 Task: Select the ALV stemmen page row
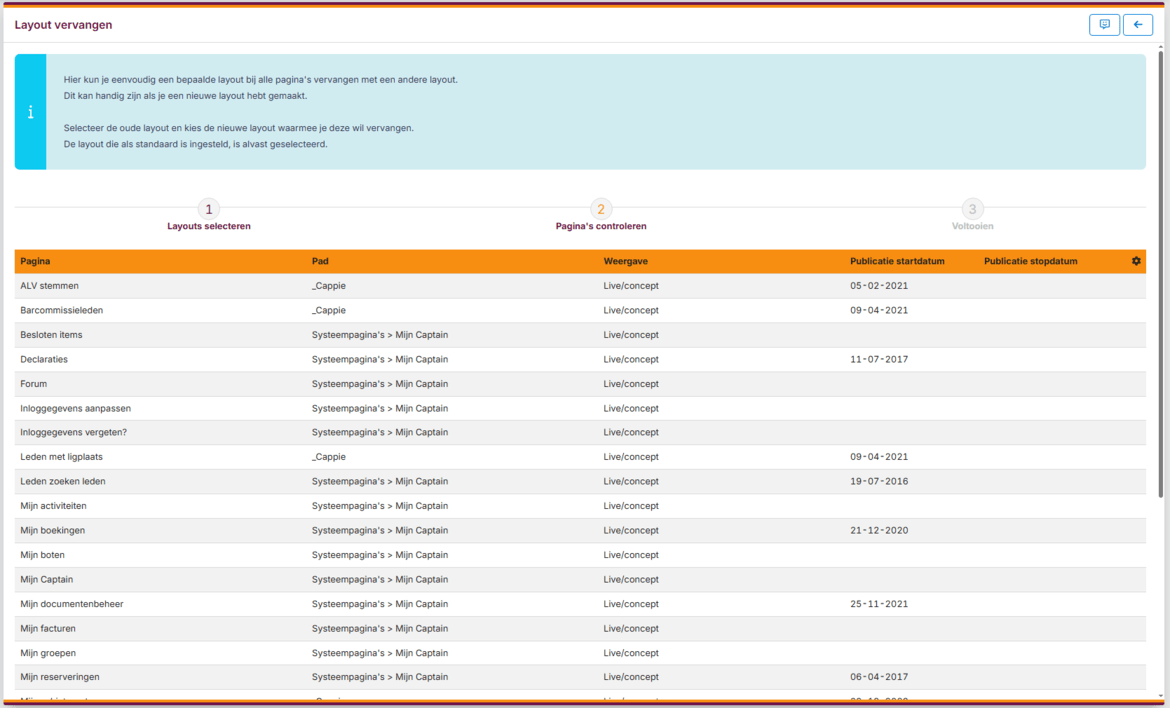[49, 286]
